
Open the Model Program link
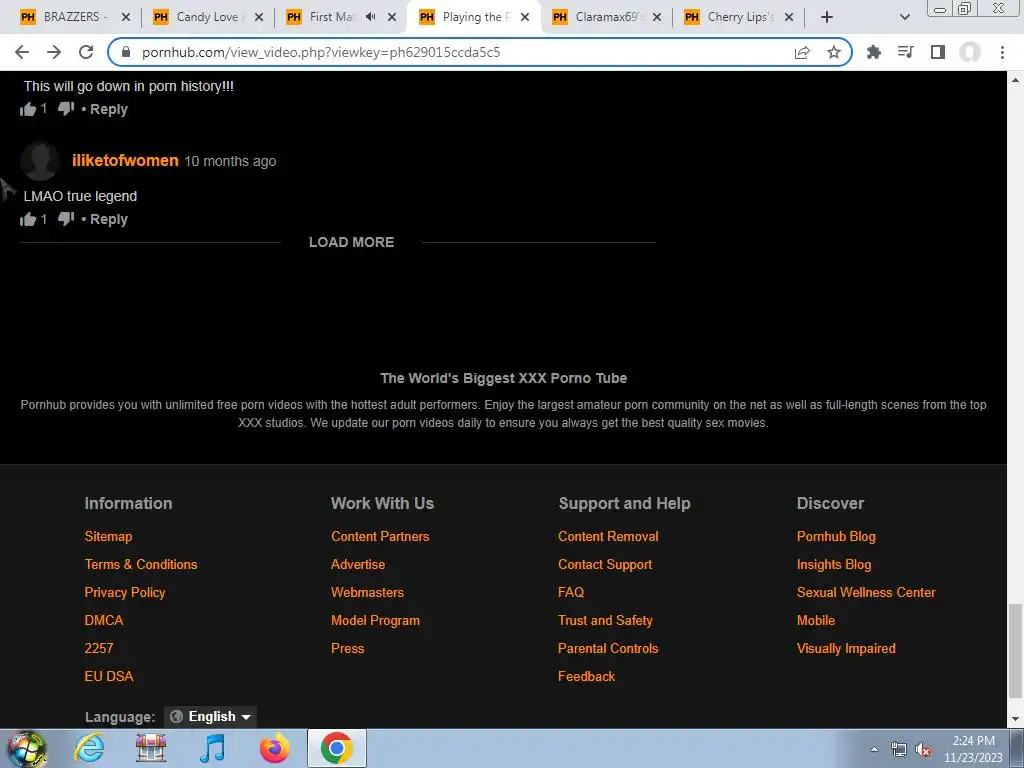(x=376, y=620)
